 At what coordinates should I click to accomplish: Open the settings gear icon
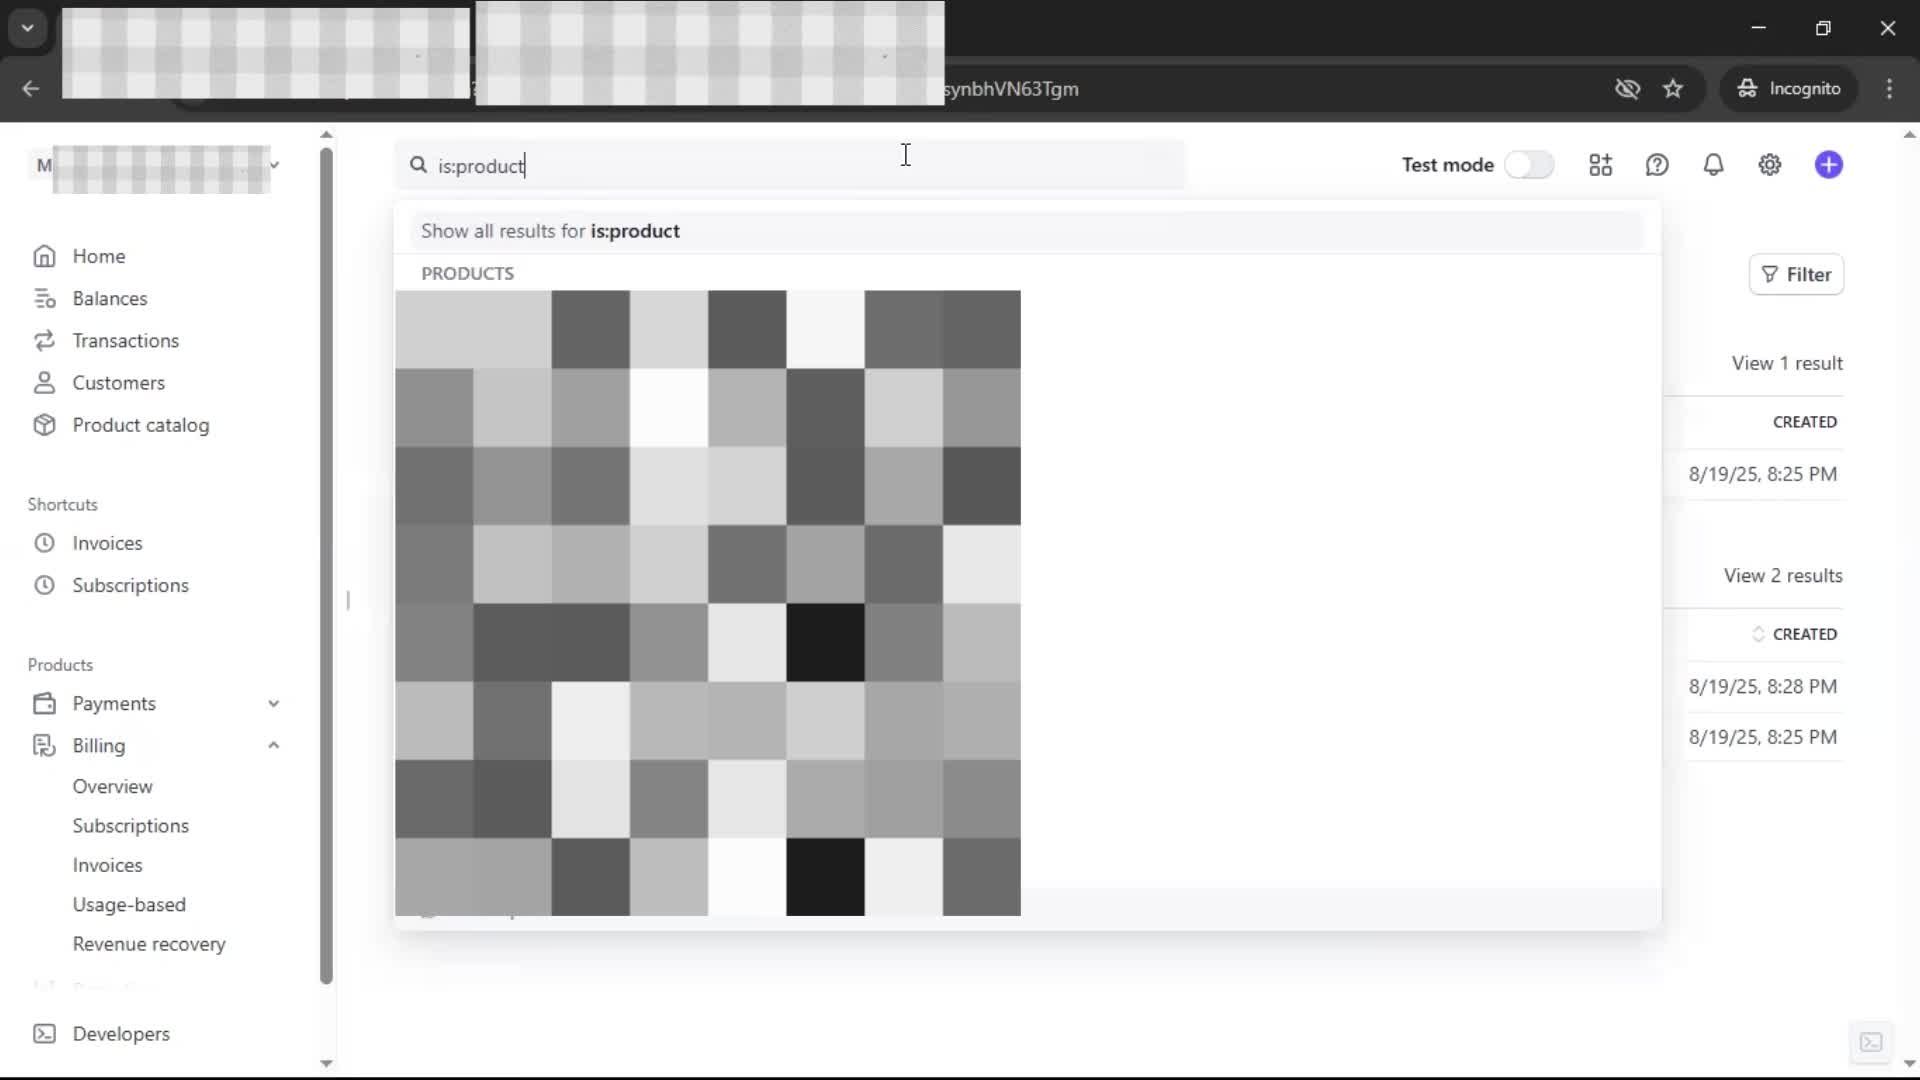coord(1769,165)
